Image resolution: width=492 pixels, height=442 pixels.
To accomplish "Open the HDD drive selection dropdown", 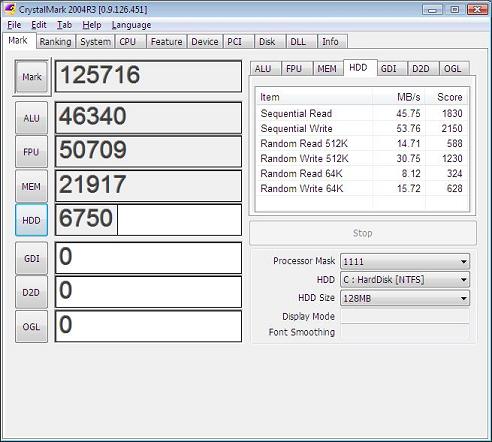I will pyautogui.click(x=405, y=280).
